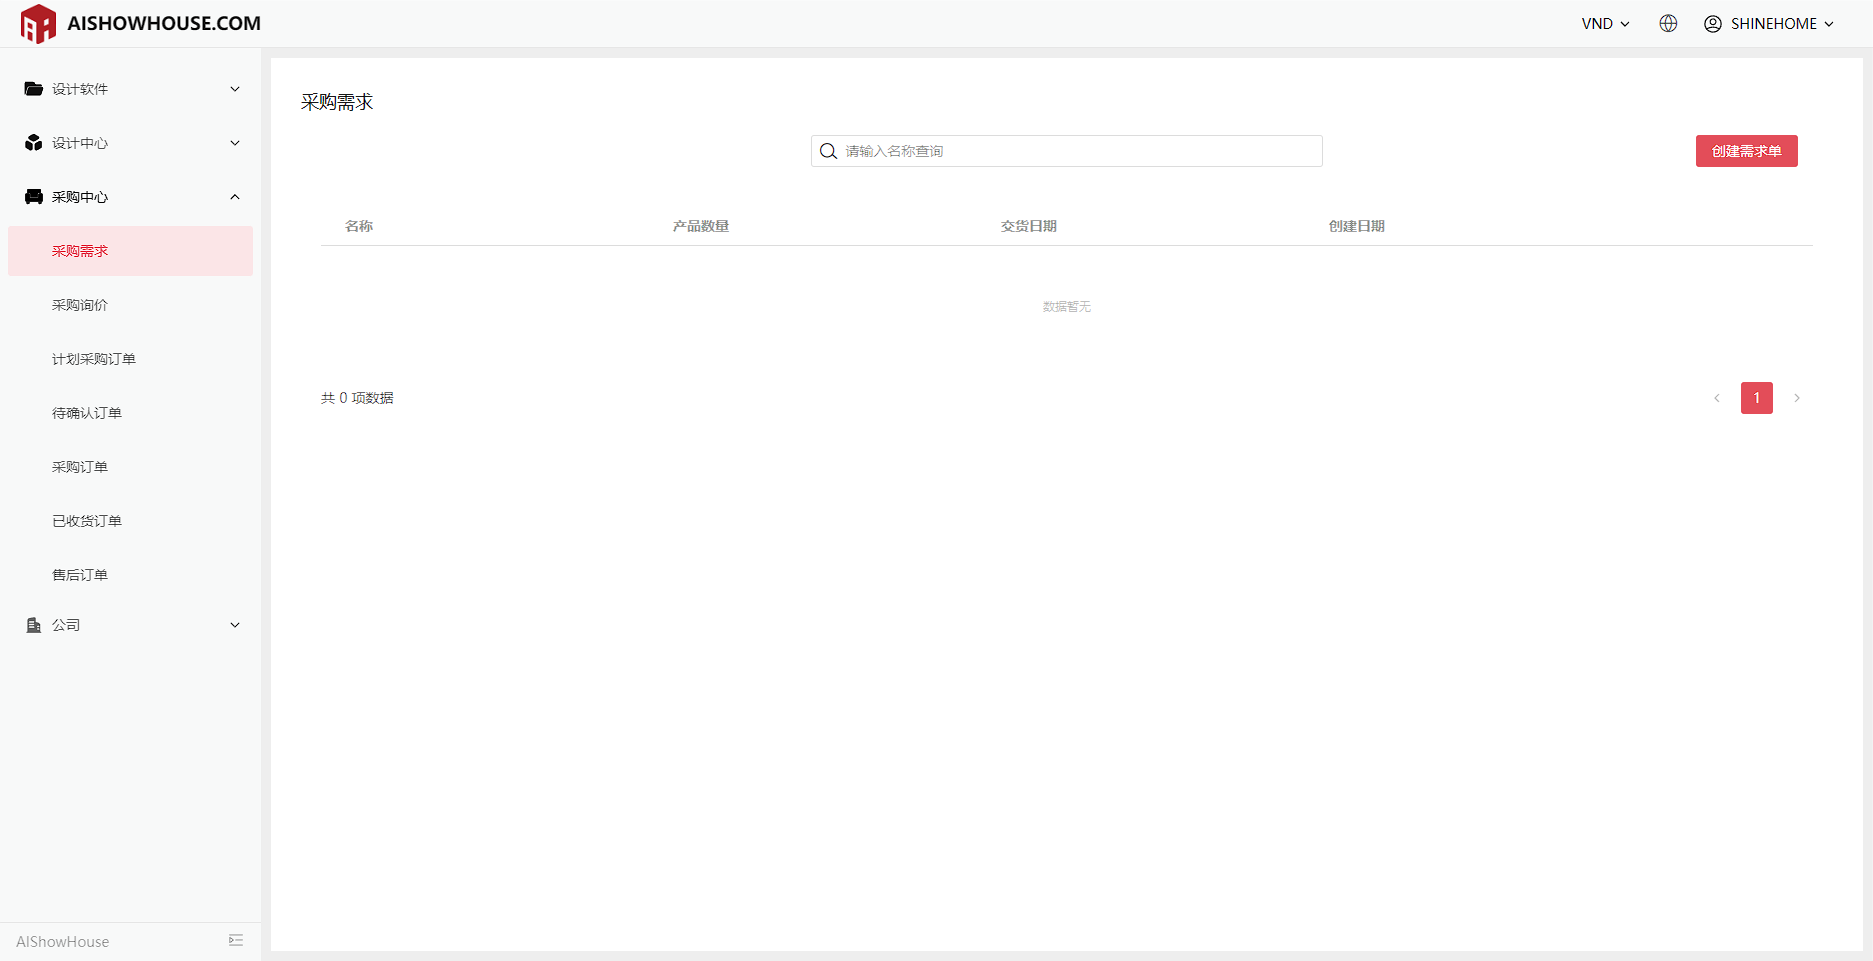Focus the 请输入名称查询 search field
1873x961 pixels.
1066,151
